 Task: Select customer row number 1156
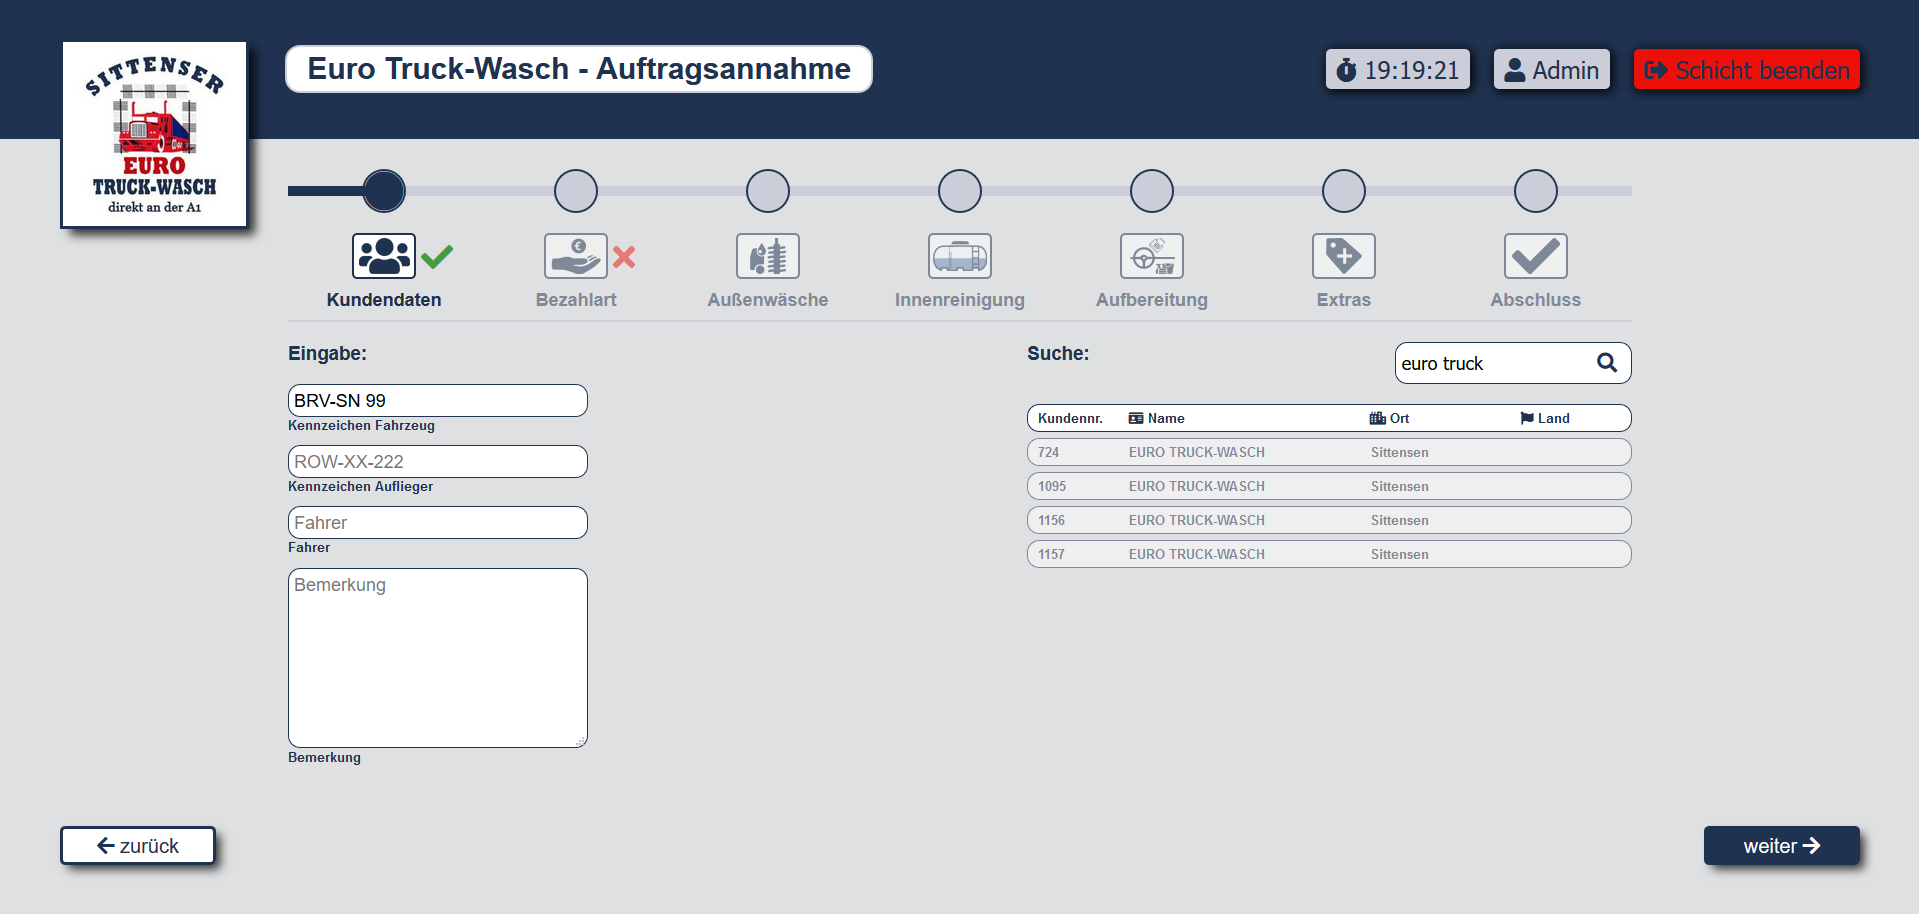(x=1329, y=520)
